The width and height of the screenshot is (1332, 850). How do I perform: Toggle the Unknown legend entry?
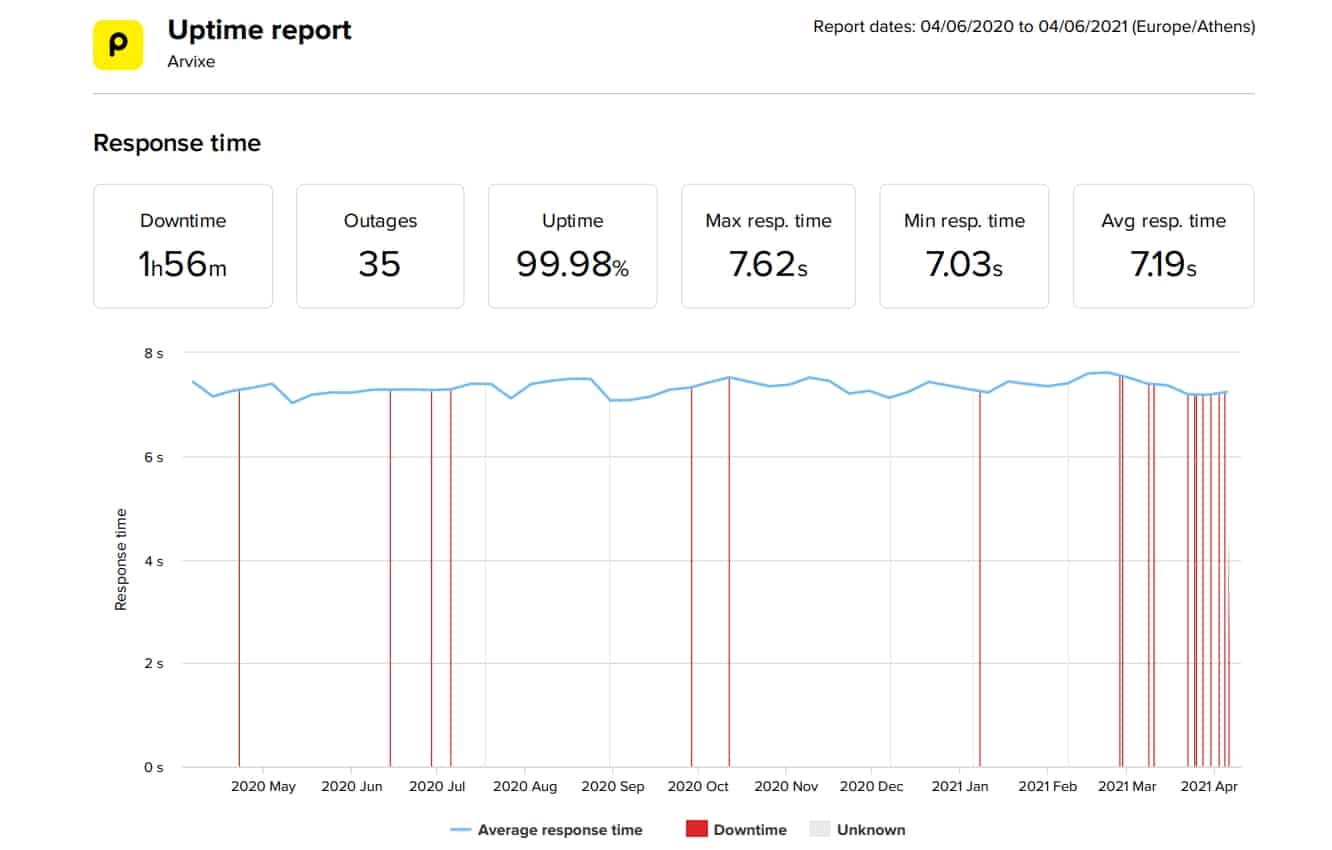[x=857, y=830]
